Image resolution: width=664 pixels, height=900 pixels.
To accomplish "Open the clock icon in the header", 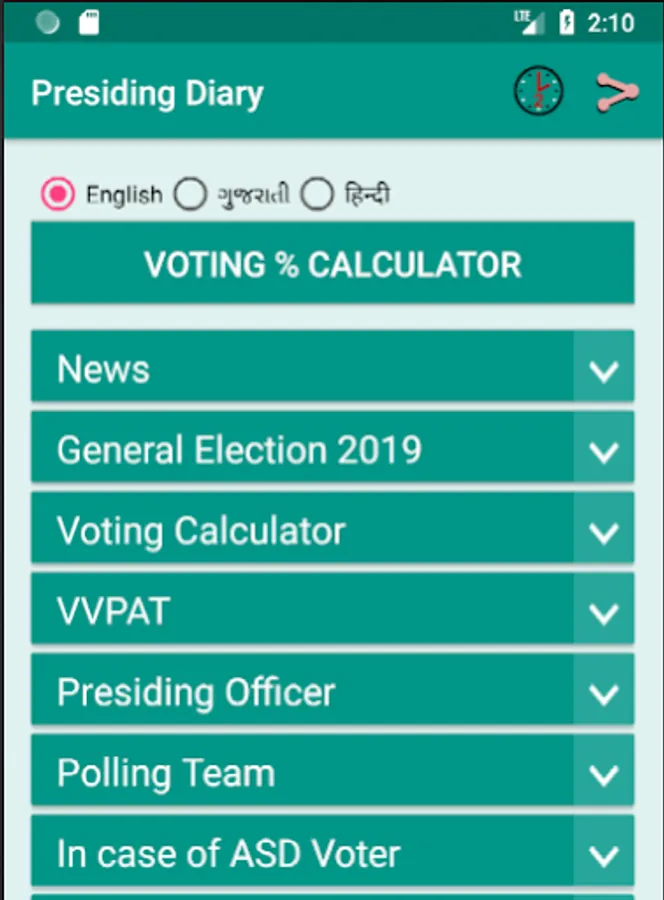I will click(x=538, y=90).
